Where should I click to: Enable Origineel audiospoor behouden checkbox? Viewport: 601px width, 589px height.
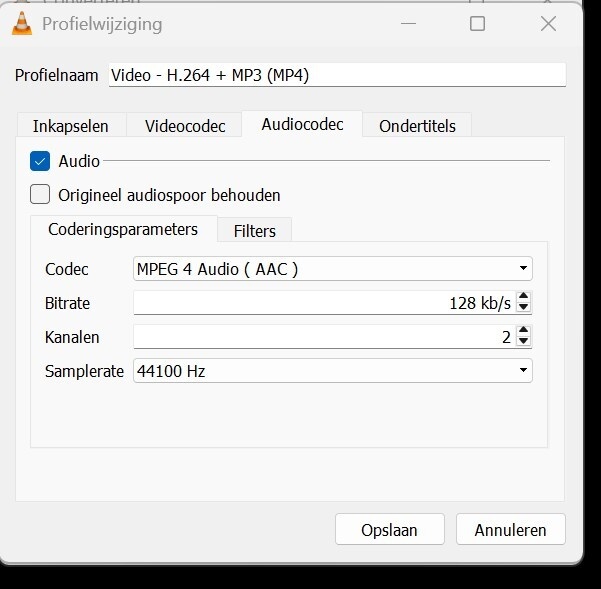(x=40, y=195)
